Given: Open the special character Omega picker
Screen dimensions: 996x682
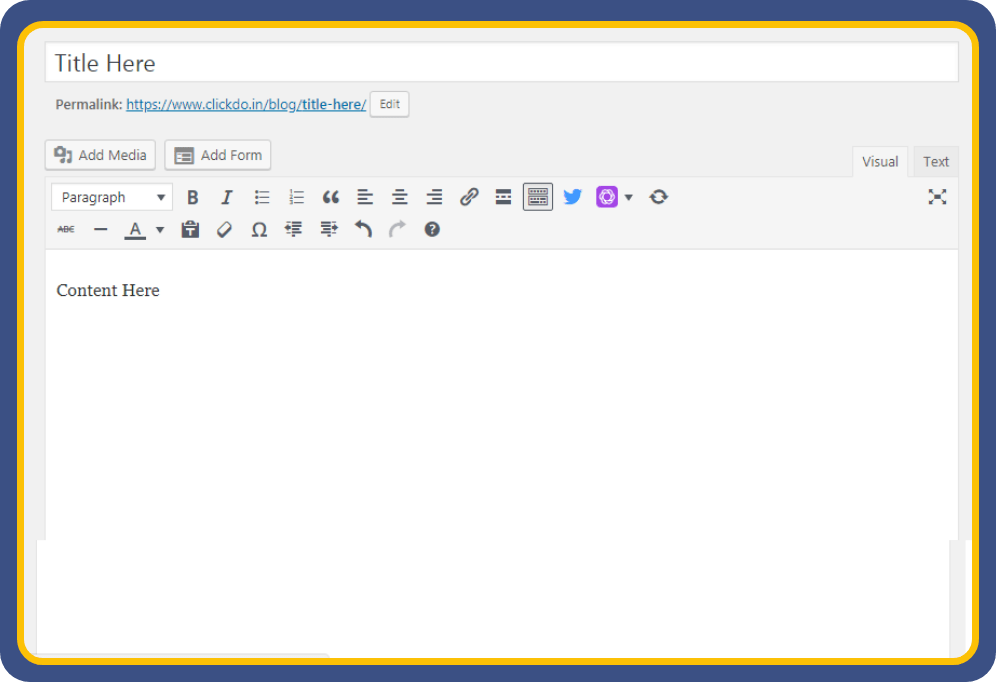Looking at the screenshot, I should coord(259,230).
